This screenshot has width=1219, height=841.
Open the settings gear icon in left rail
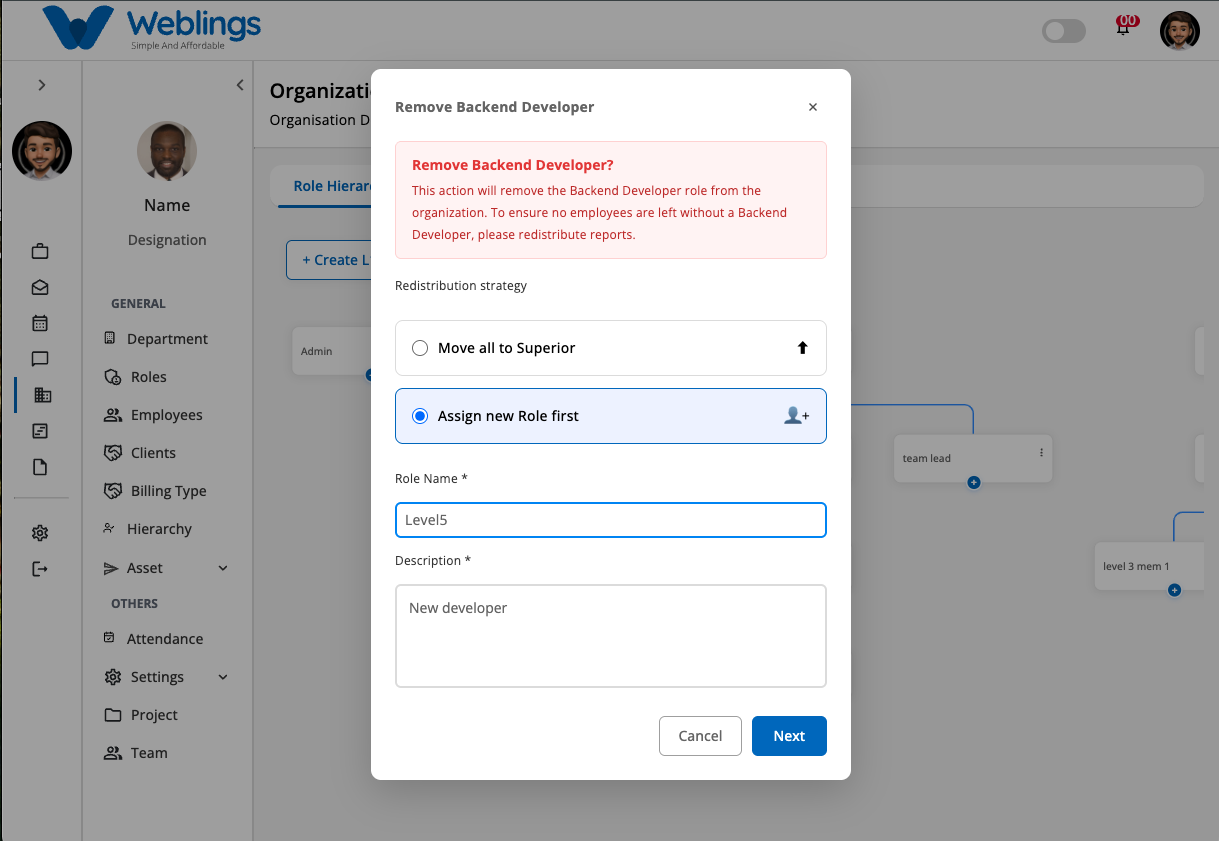(40, 533)
